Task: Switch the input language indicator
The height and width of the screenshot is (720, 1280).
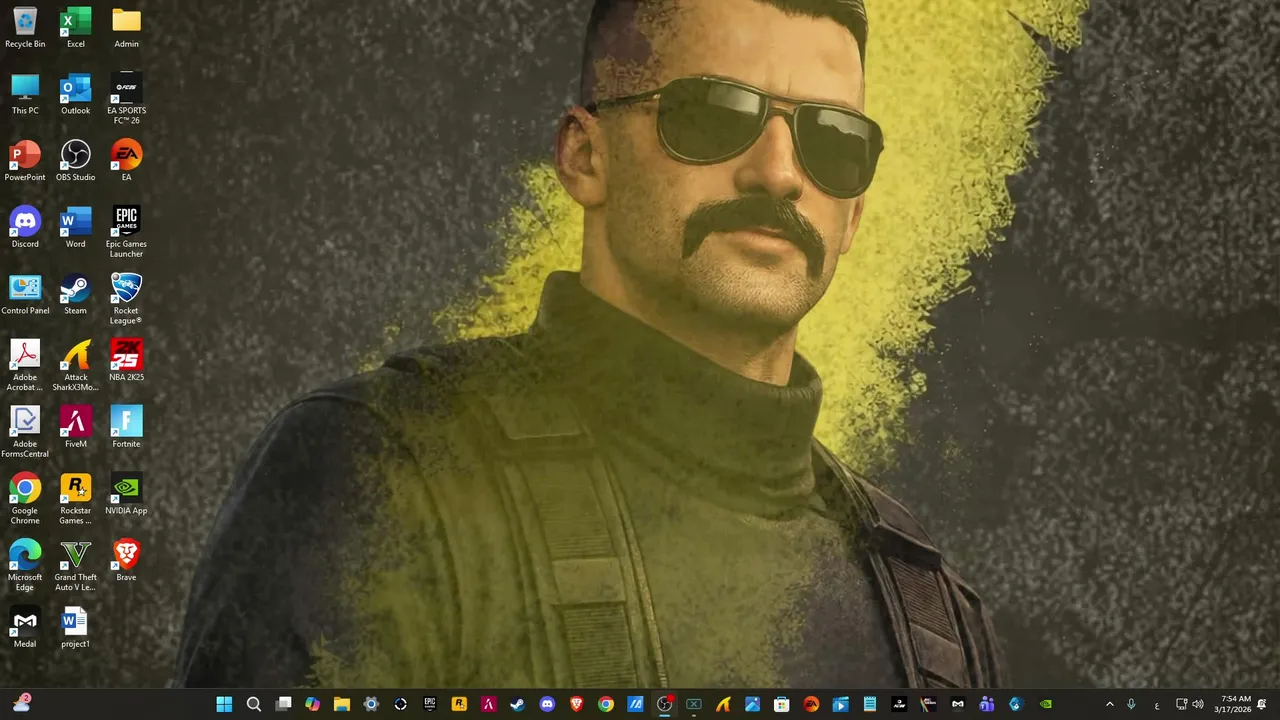Action: click(1157, 704)
